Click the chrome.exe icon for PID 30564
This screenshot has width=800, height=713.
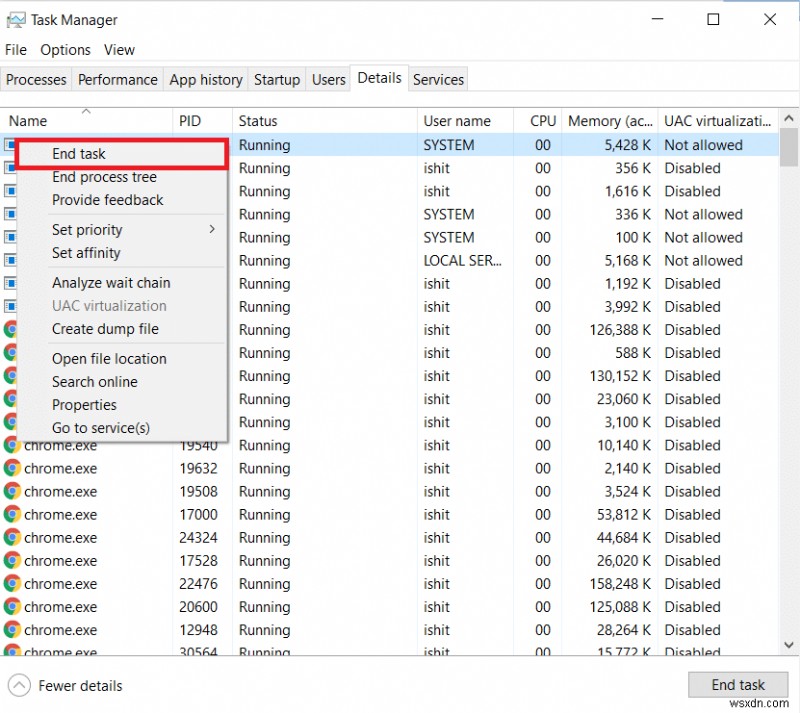(12, 651)
